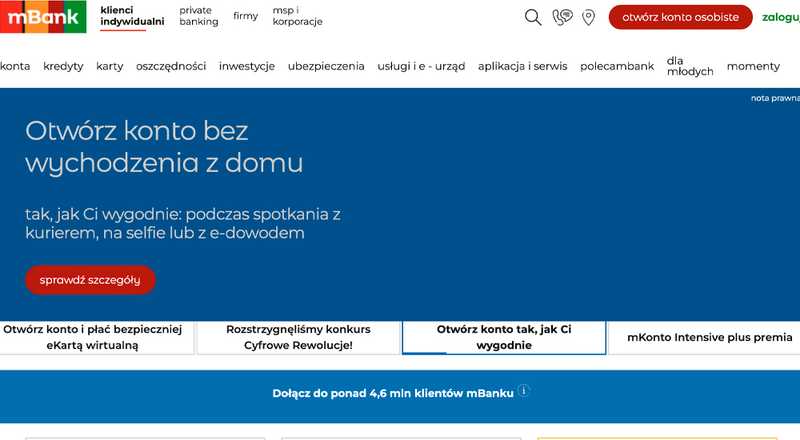Image resolution: width=800 pixels, height=440 pixels.
Task: Open the ubezpieczenia menu
Action: tap(326, 66)
